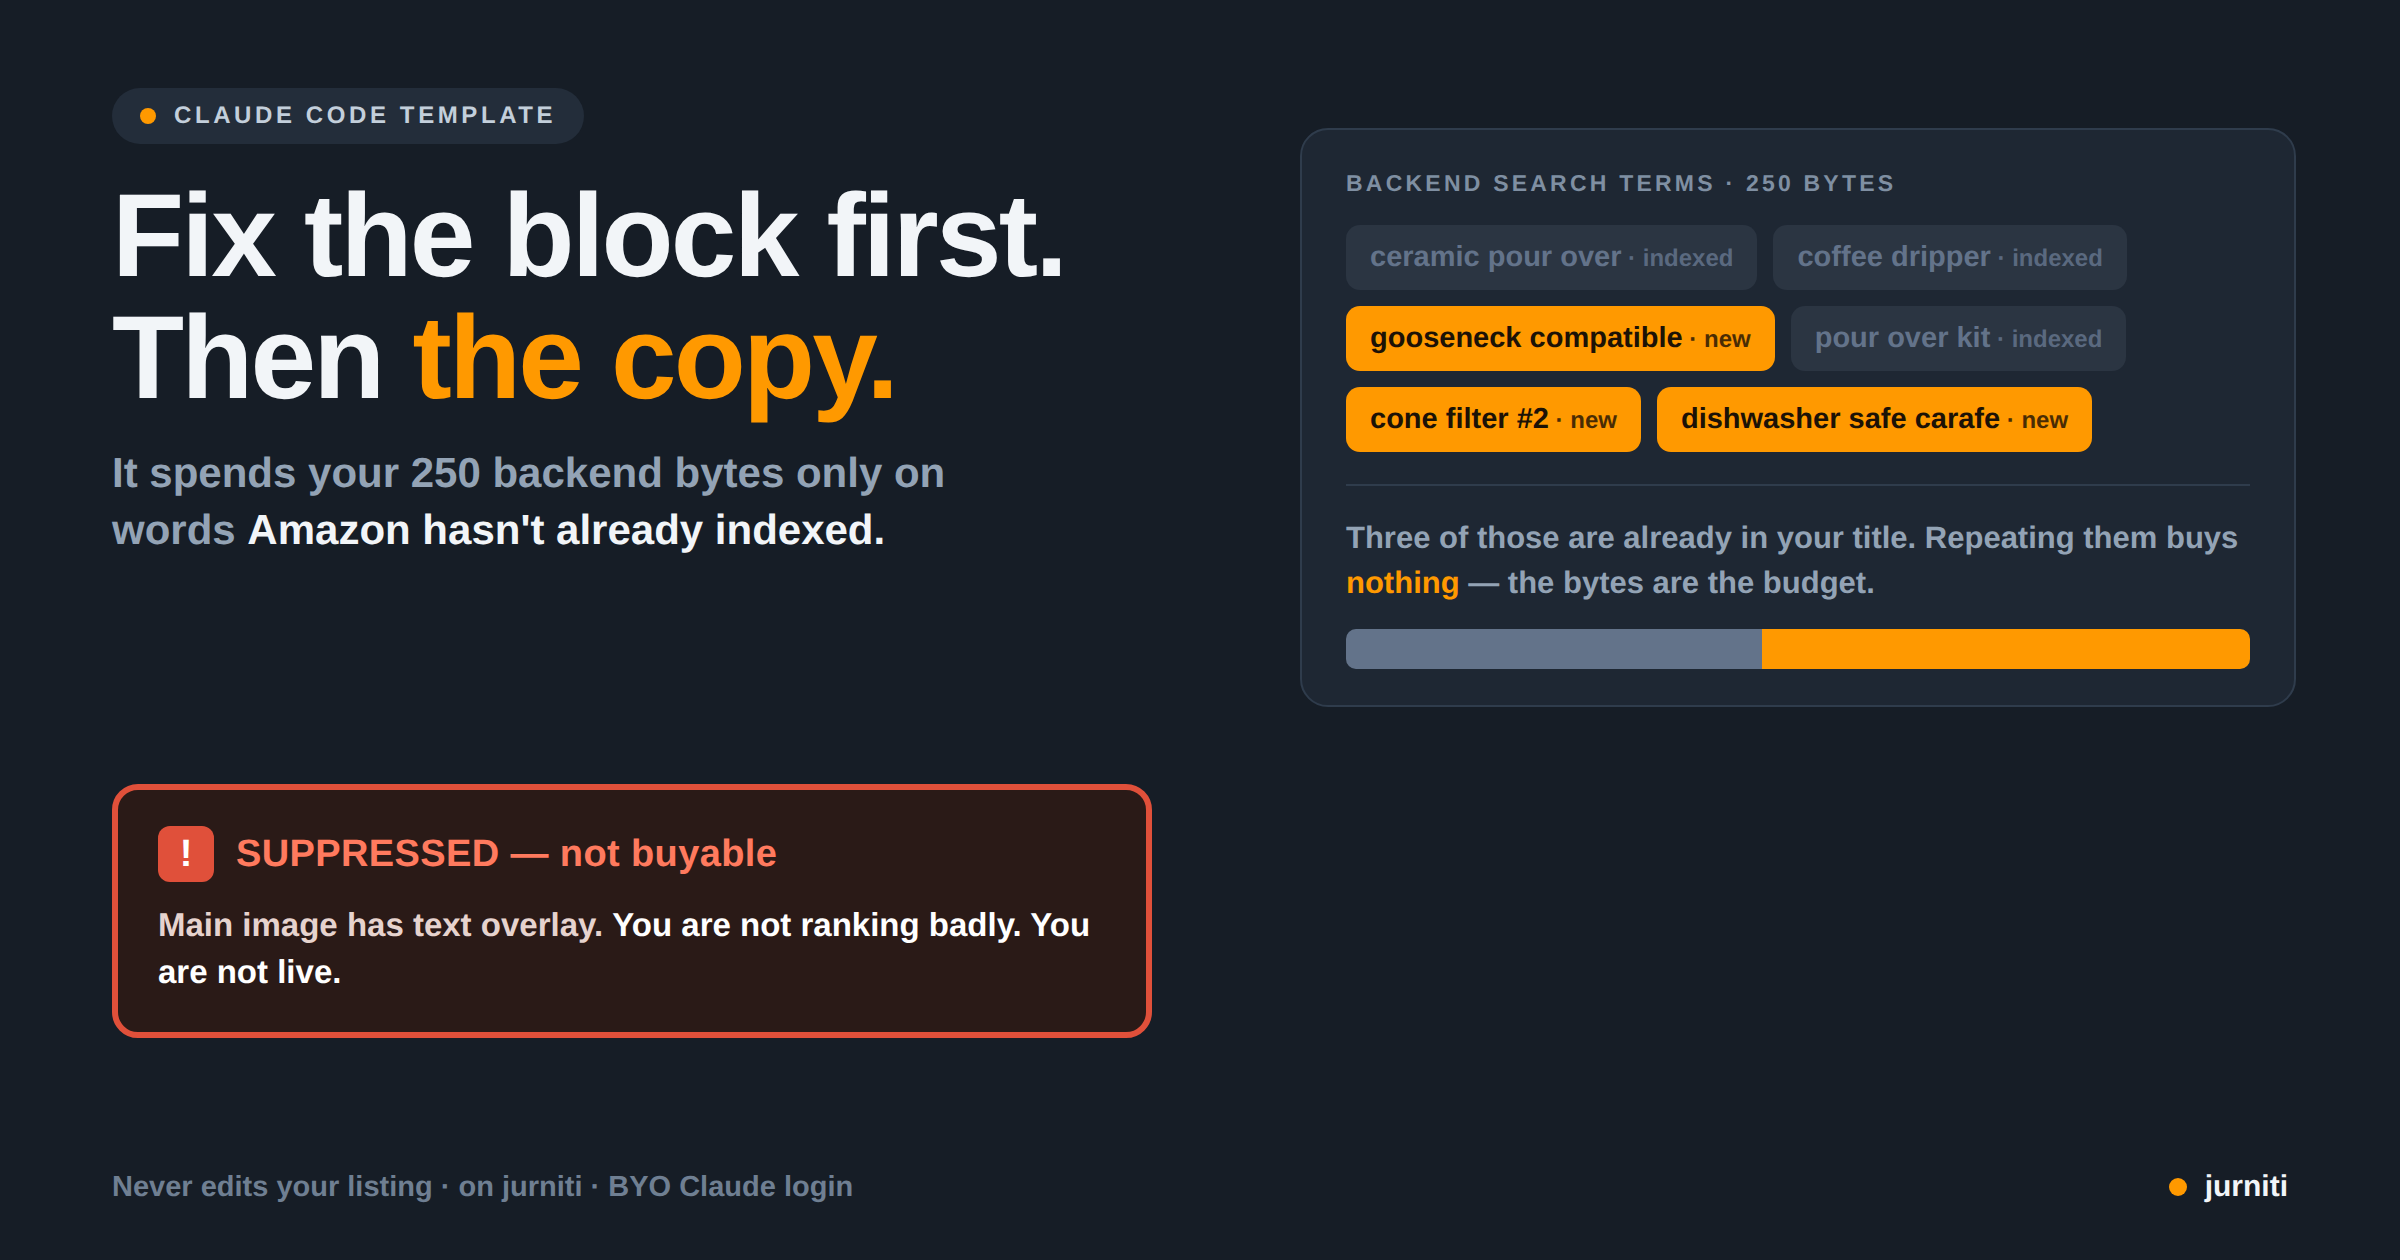This screenshot has width=2400, height=1260.
Task: Choose the 'dishwasher safe carafe' new chip
Action: point(1874,419)
